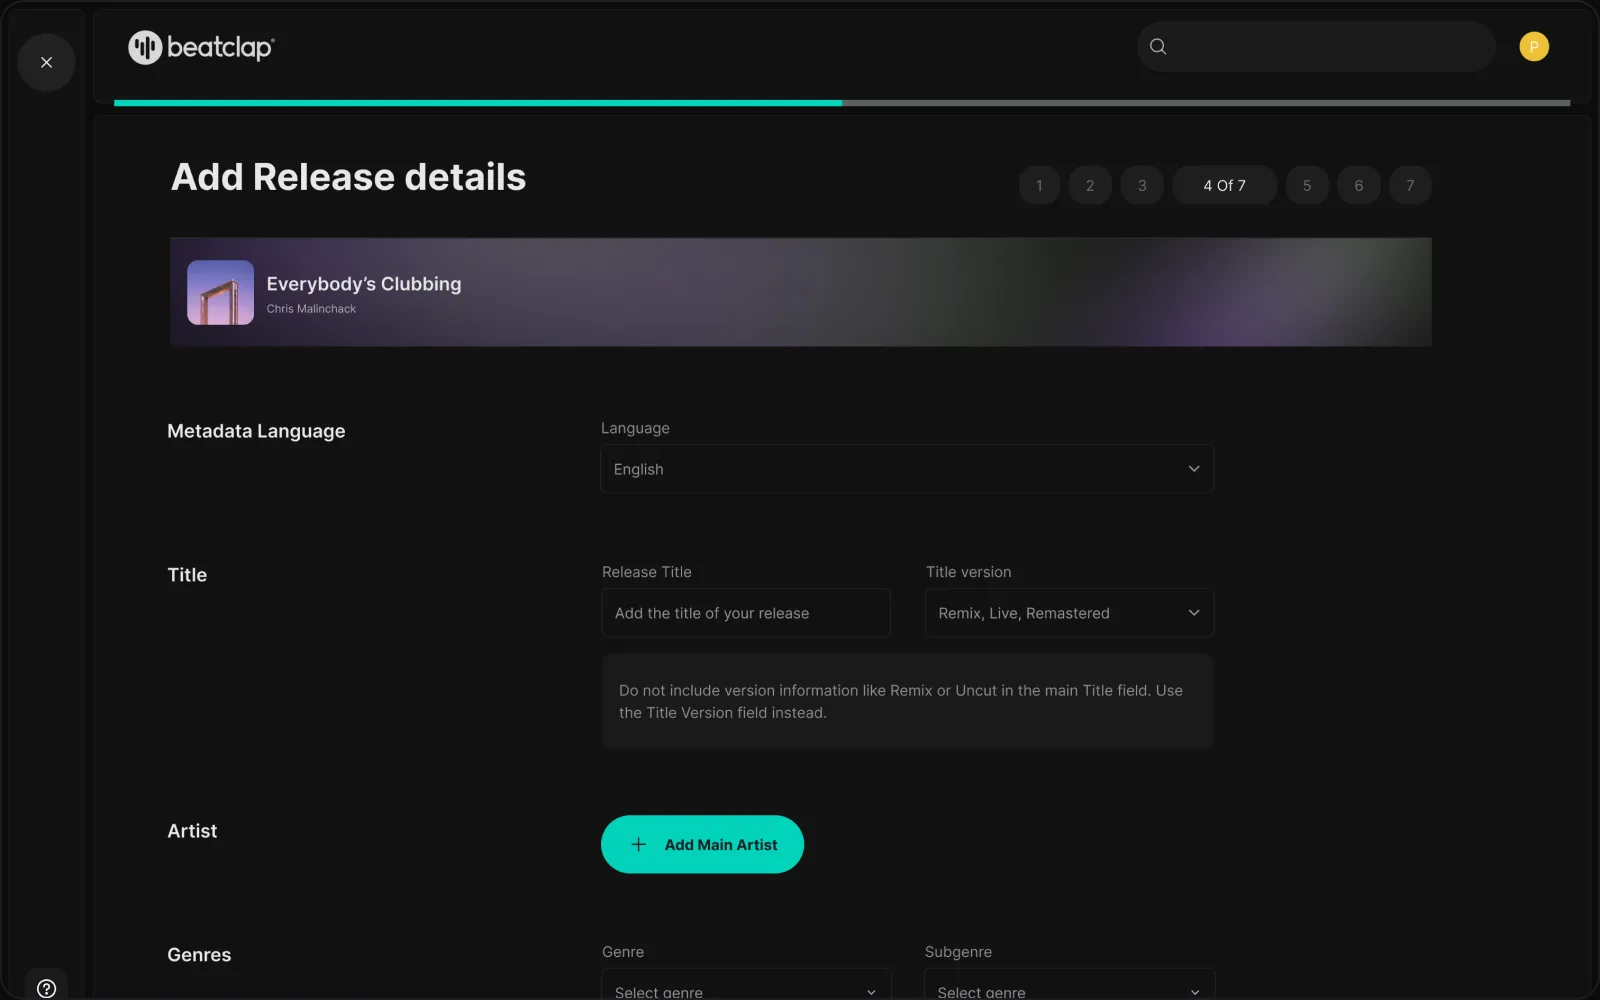The width and height of the screenshot is (1600, 1000).
Task: Click plus icon in Add Main Artist
Action: point(638,844)
